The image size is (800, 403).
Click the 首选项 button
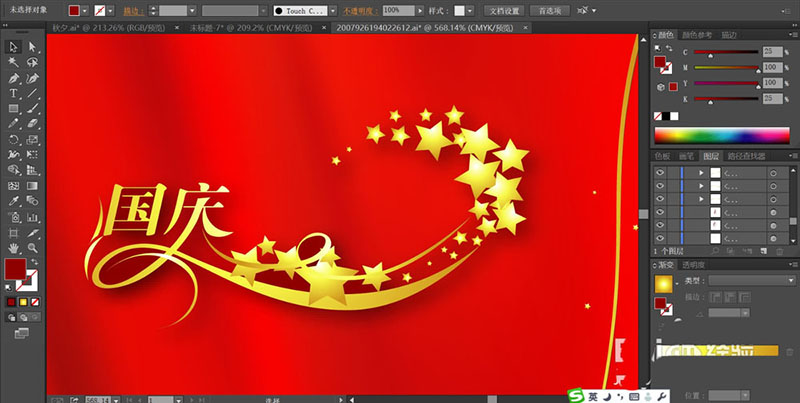click(x=549, y=10)
